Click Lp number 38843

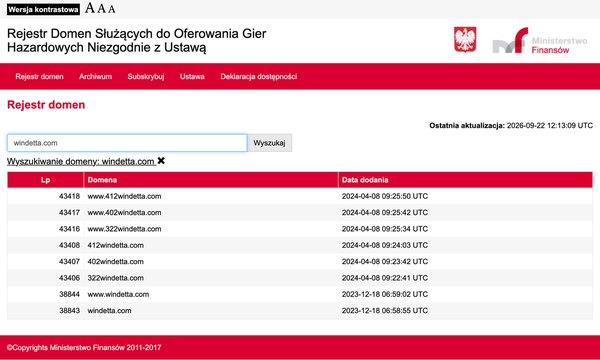(69, 311)
